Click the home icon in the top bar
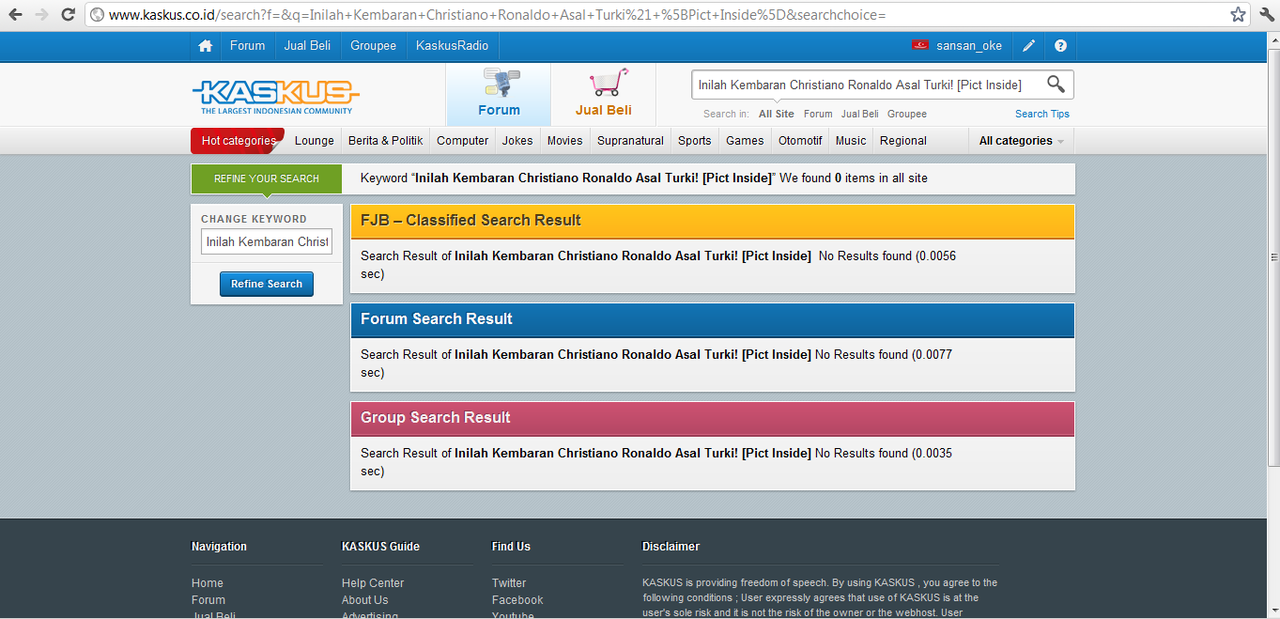The height and width of the screenshot is (619, 1280). [205, 46]
